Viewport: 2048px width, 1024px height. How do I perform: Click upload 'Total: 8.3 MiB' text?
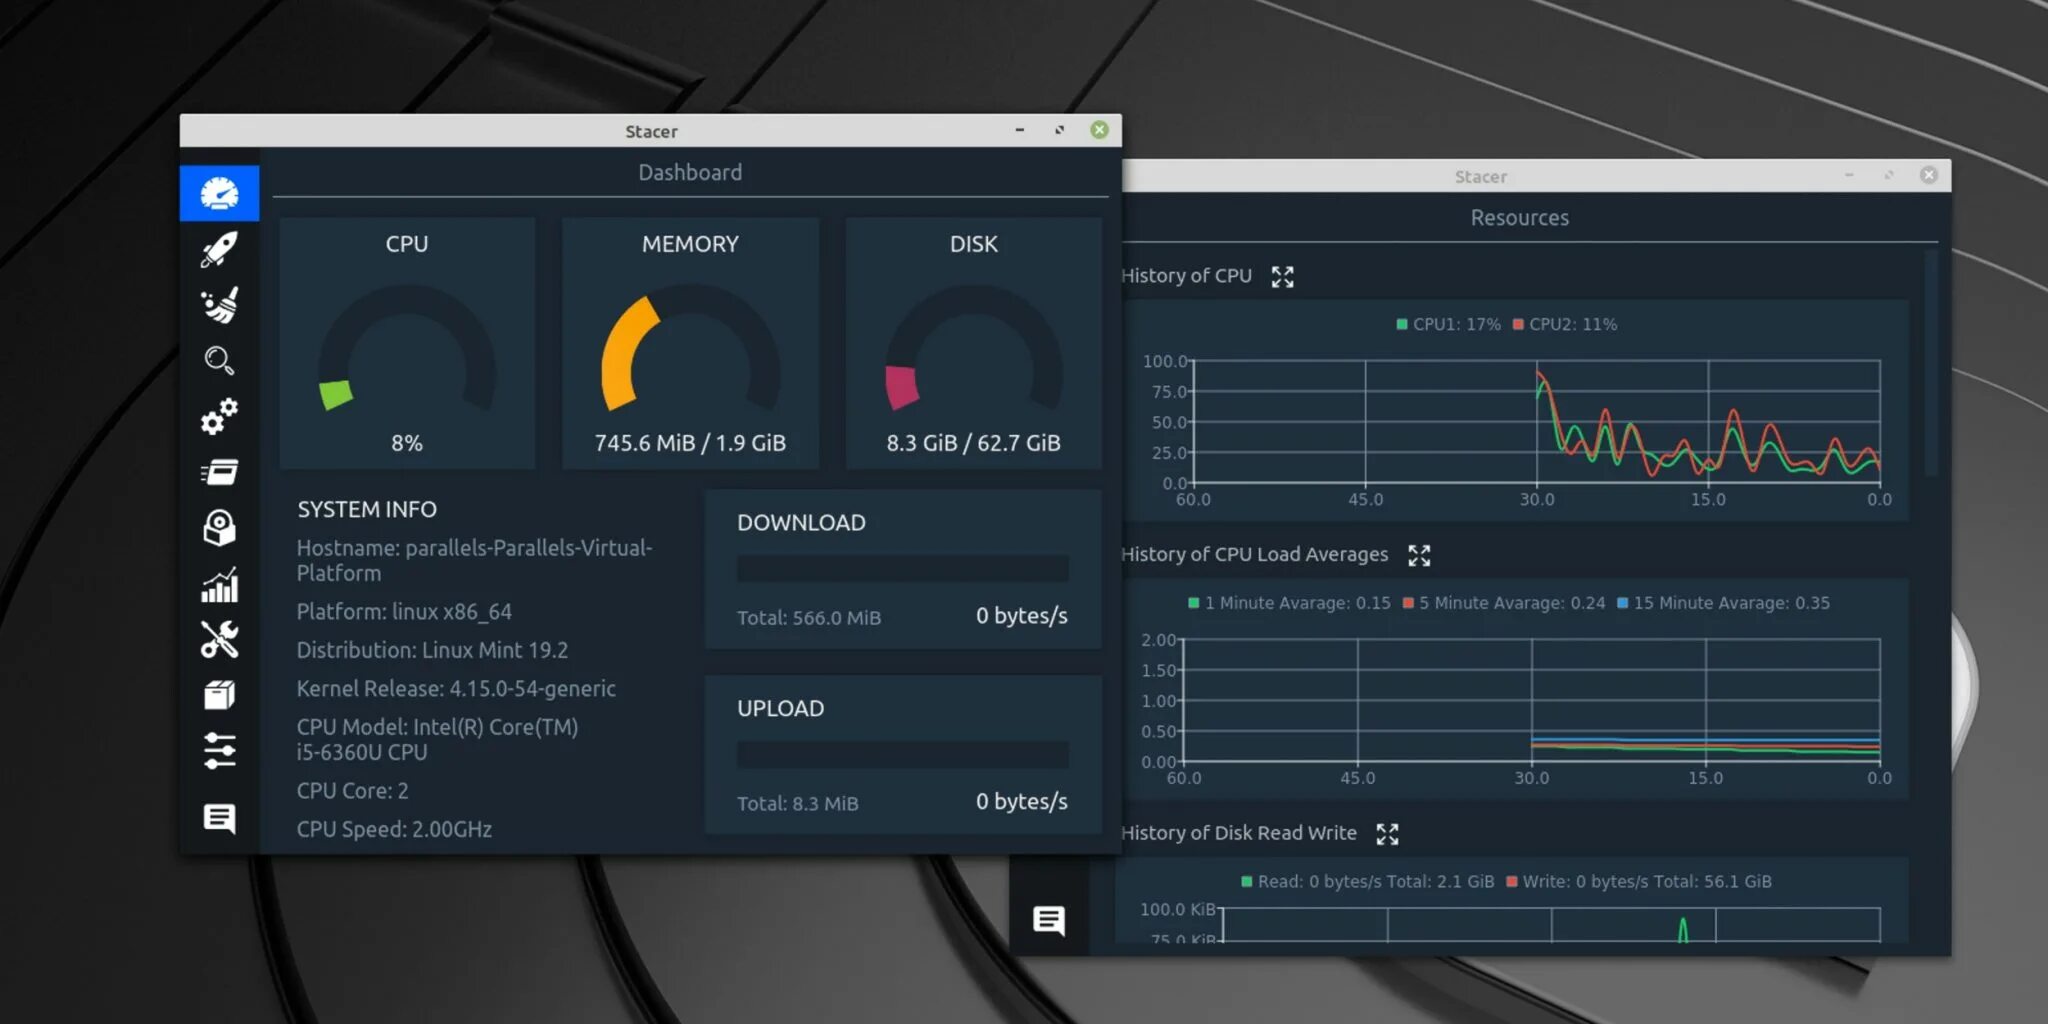tap(797, 804)
